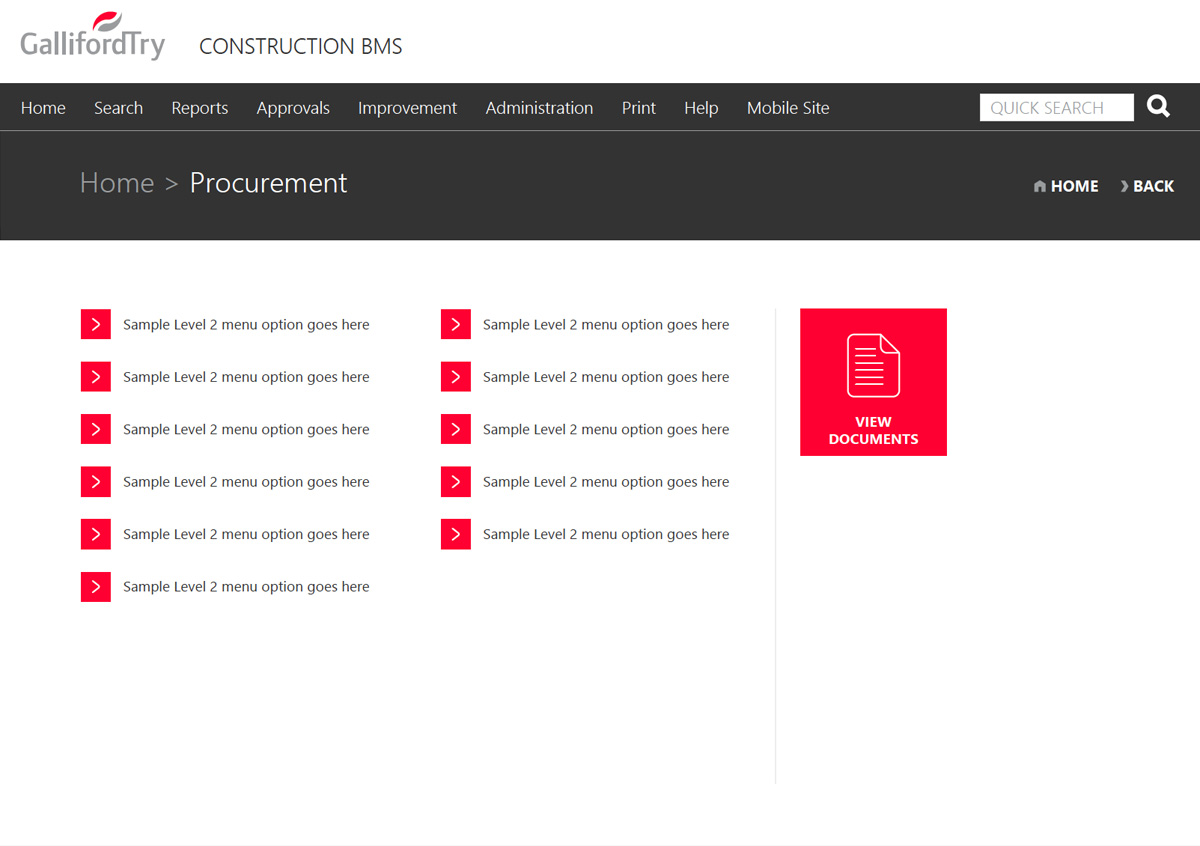Open the View Documents tile
Screen dimensions: 1200x846
click(873, 382)
